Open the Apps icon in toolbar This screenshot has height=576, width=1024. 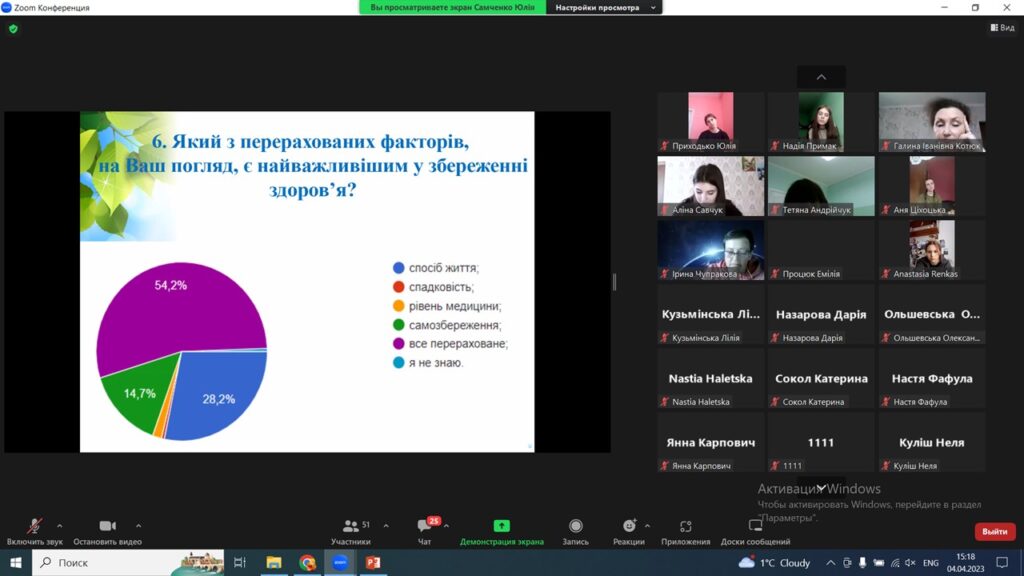685,526
